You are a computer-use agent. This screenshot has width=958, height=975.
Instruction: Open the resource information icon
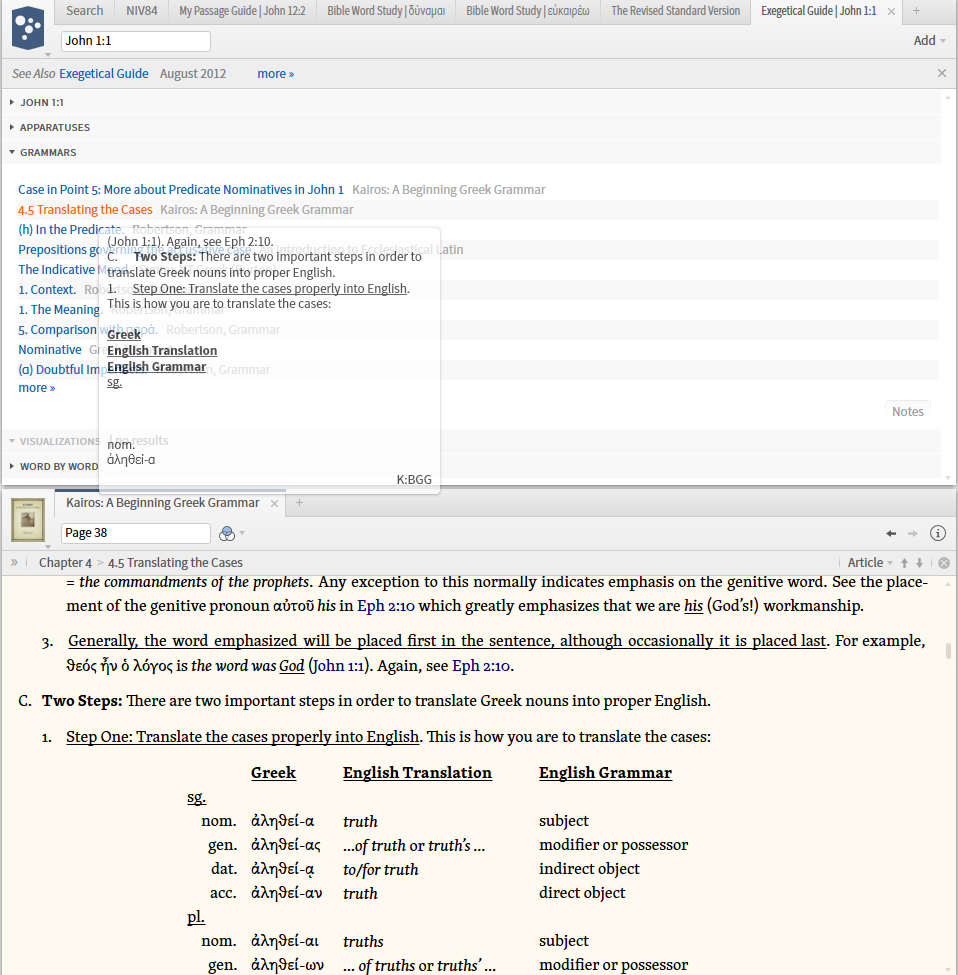937,533
